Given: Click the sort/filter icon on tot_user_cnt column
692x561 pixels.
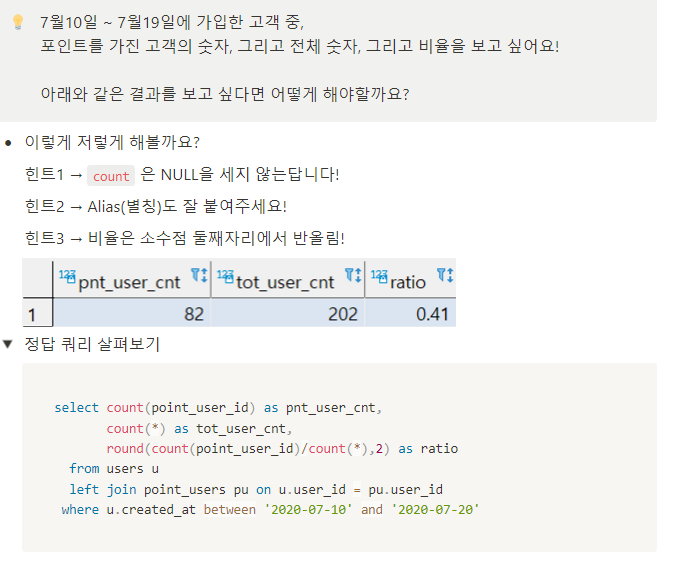Looking at the screenshot, I should click(353, 275).
